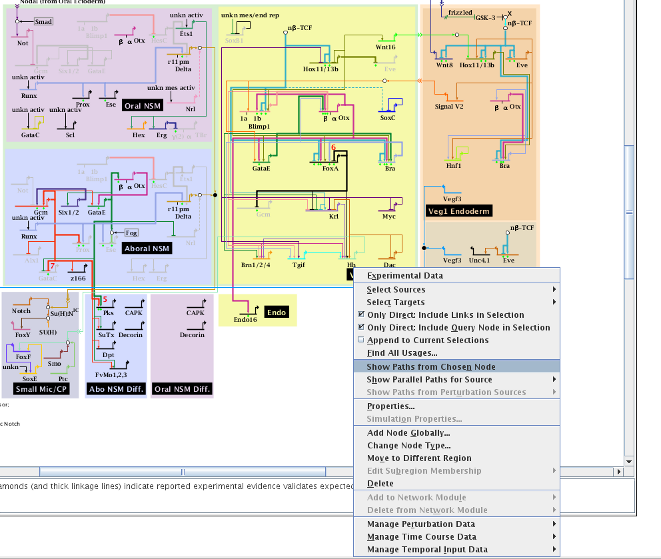This screenshot has height=559, width=661.
Task: Click the Endo16 gene node
Action: pos(246,320)
